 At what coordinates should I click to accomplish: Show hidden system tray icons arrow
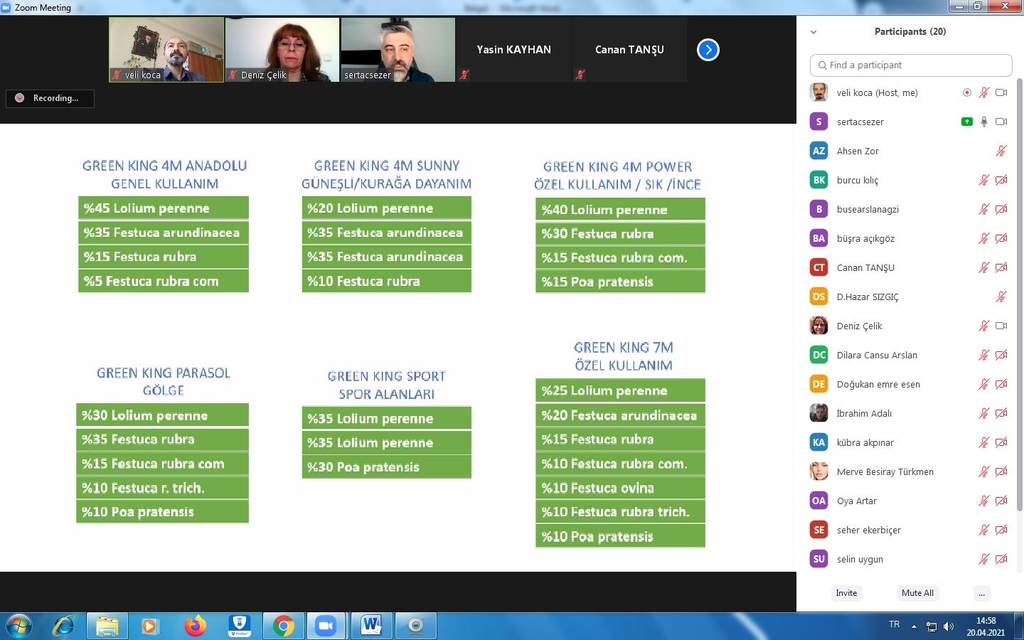tap(914, 627)
